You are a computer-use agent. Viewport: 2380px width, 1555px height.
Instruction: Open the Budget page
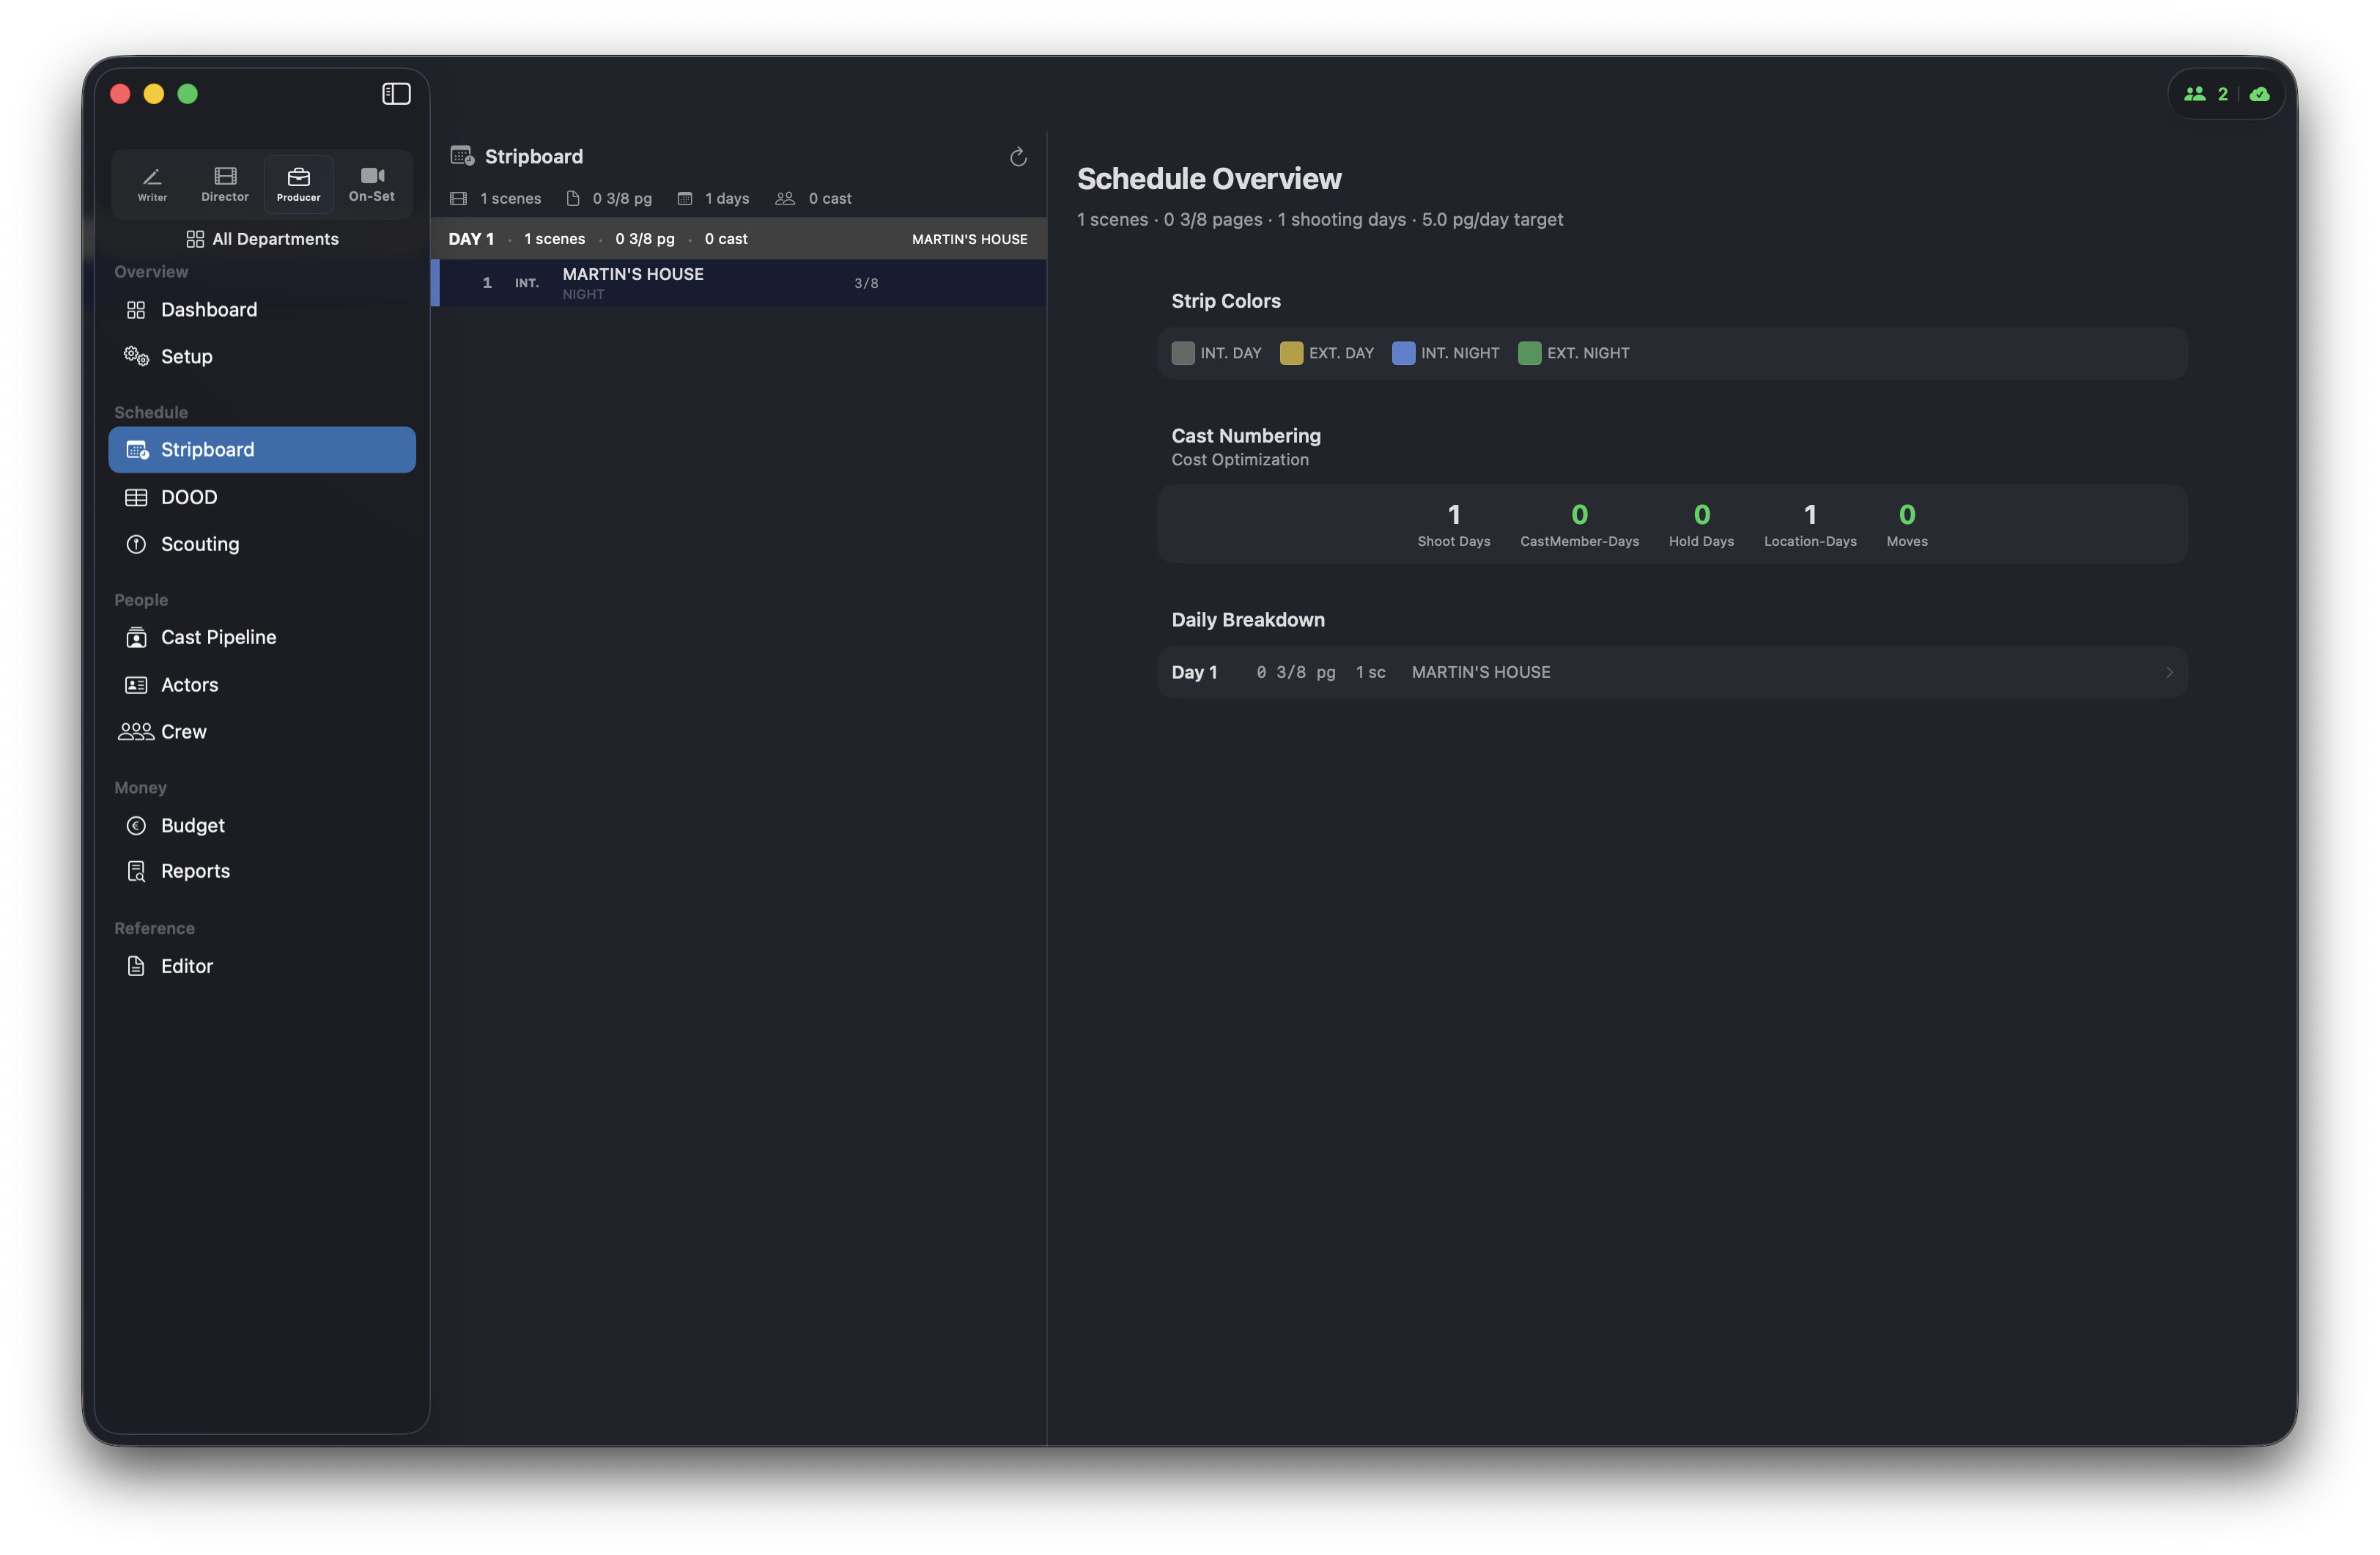(x=192, y=825)
